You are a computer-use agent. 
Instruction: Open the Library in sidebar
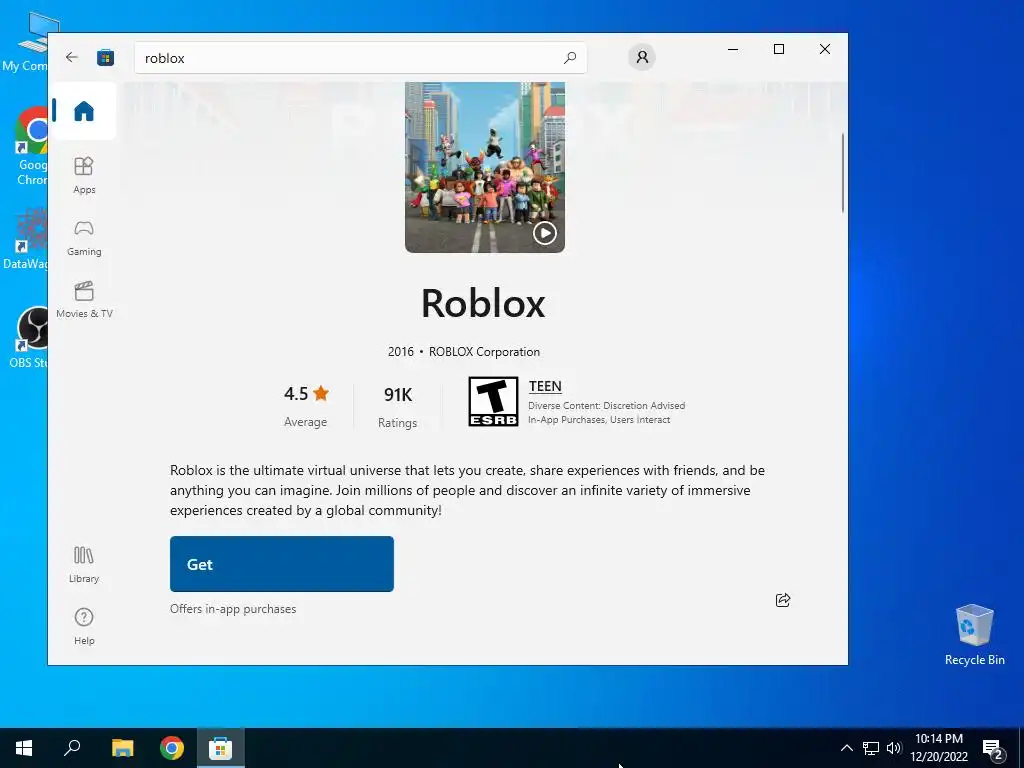pyautogui.click(x=84, y=565)
